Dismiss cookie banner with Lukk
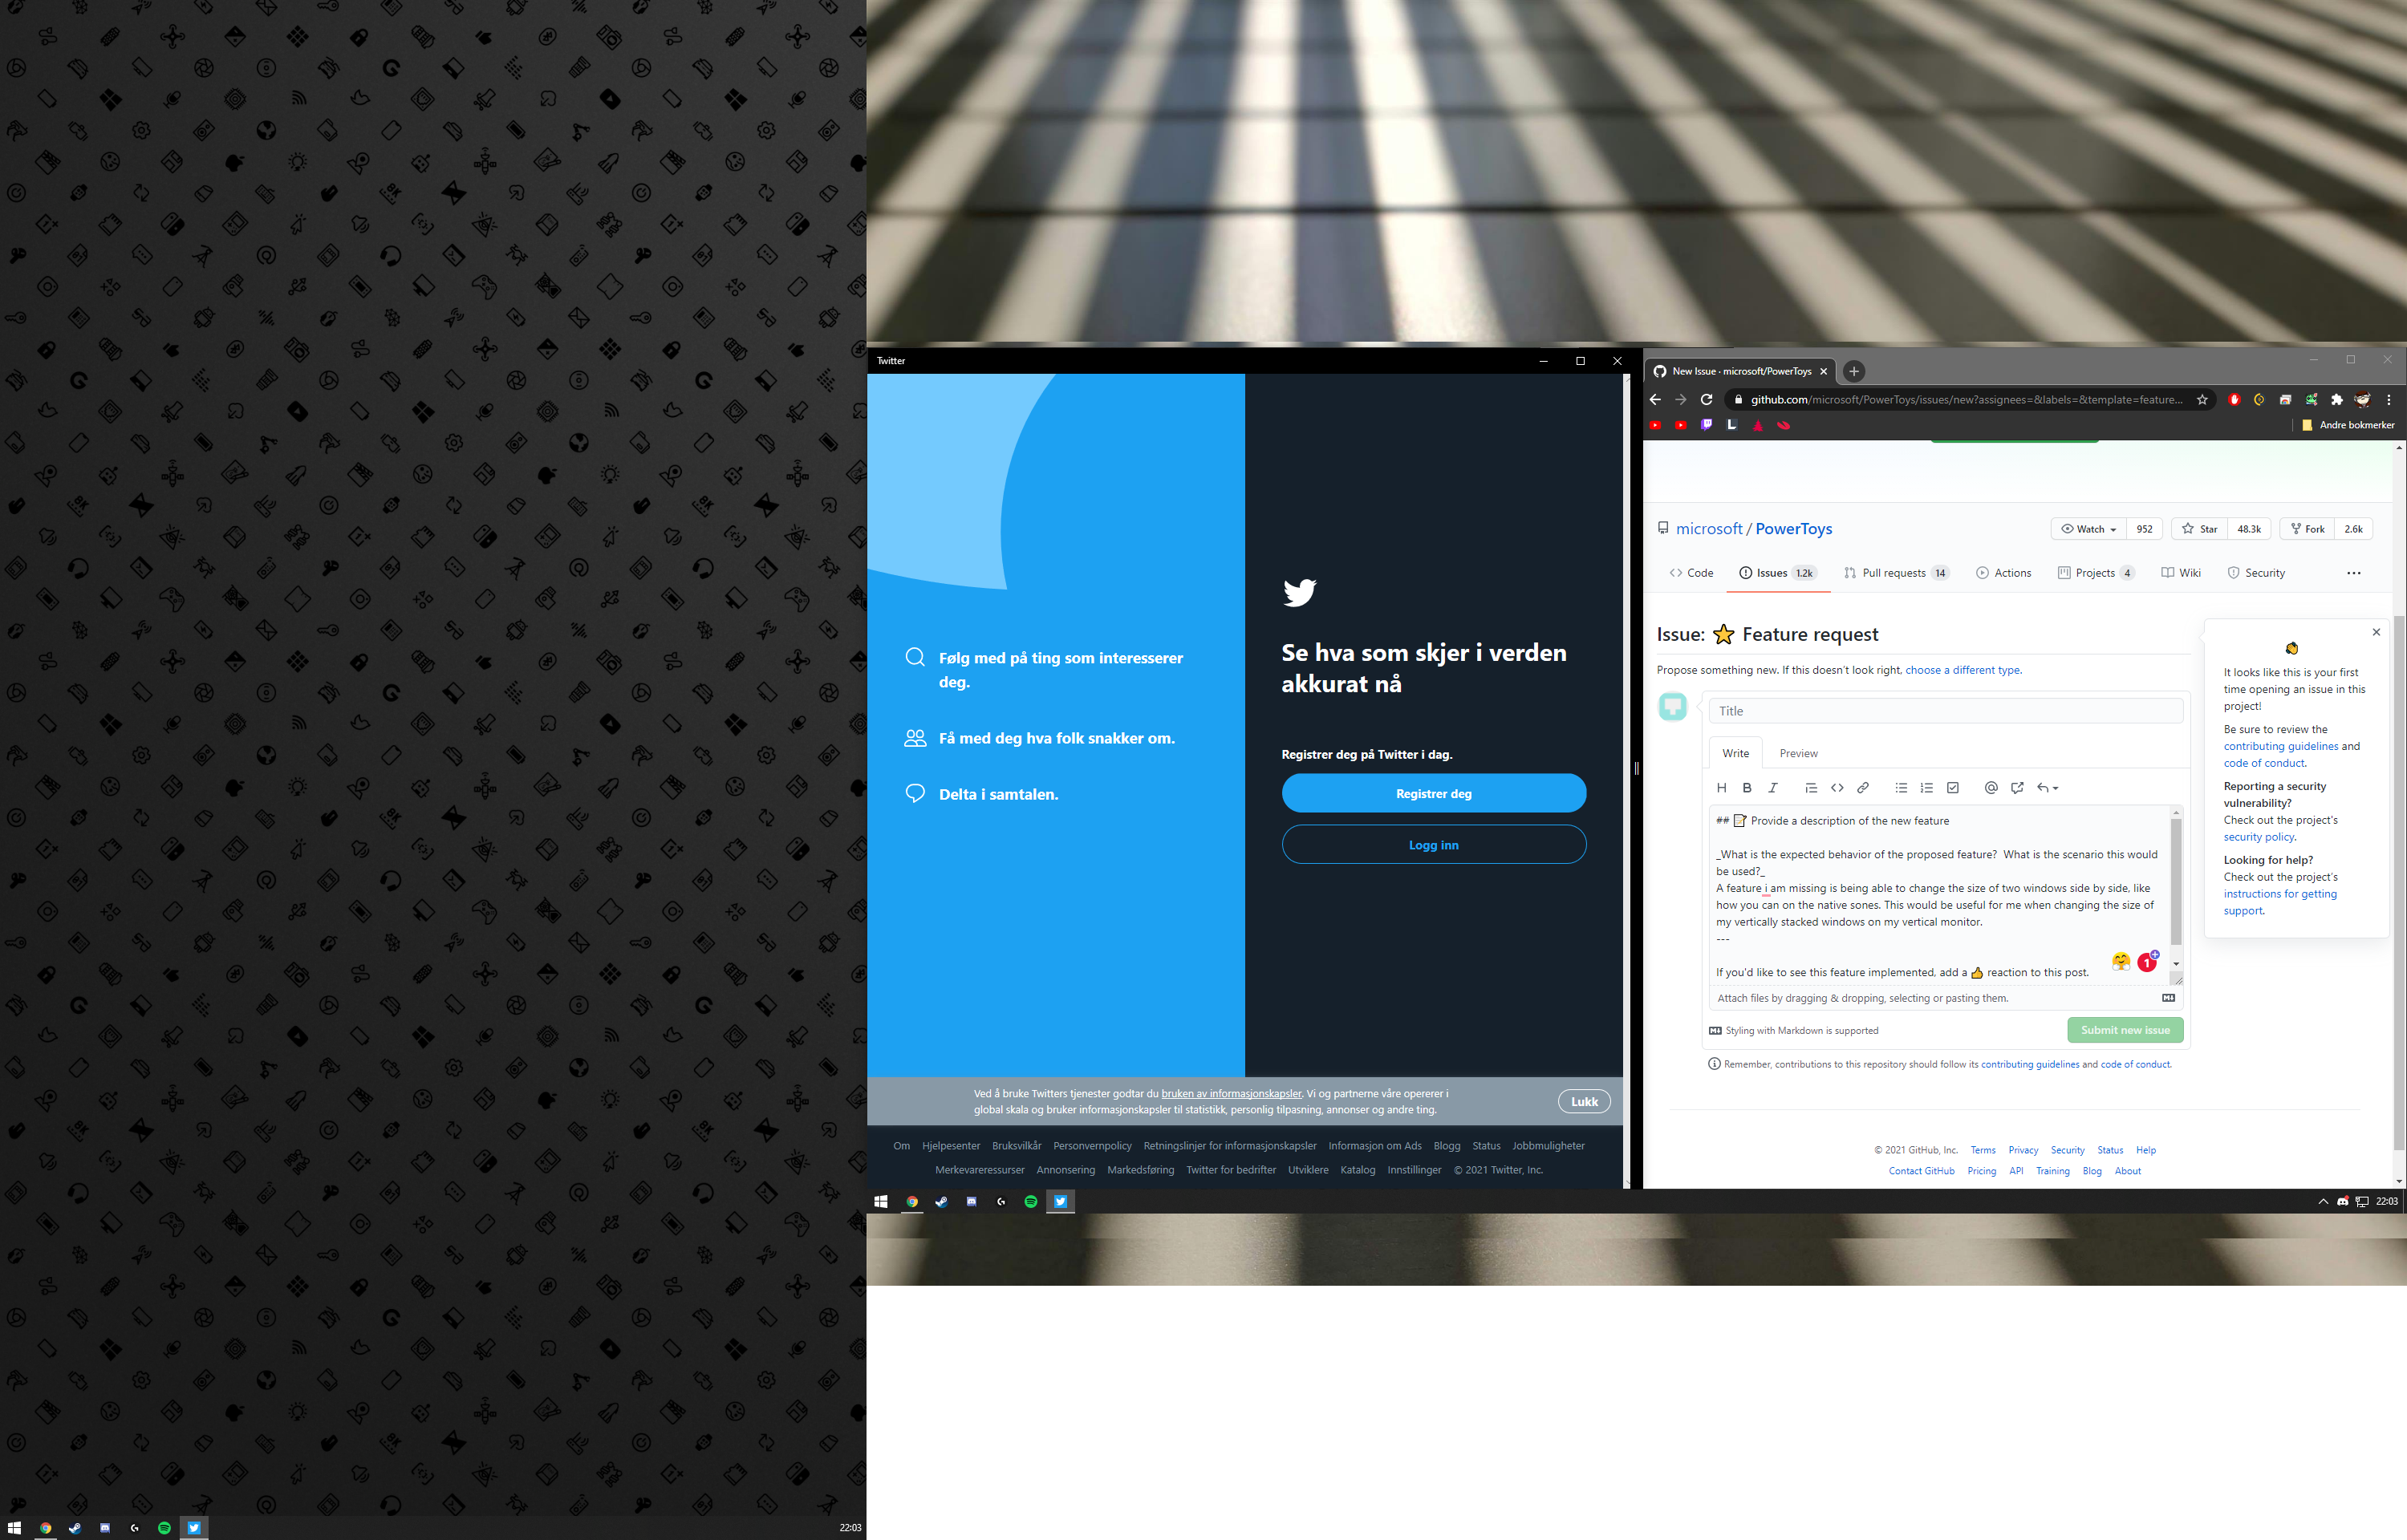Screen dimensions: 2407x1540 (x=1584, y=1102)
